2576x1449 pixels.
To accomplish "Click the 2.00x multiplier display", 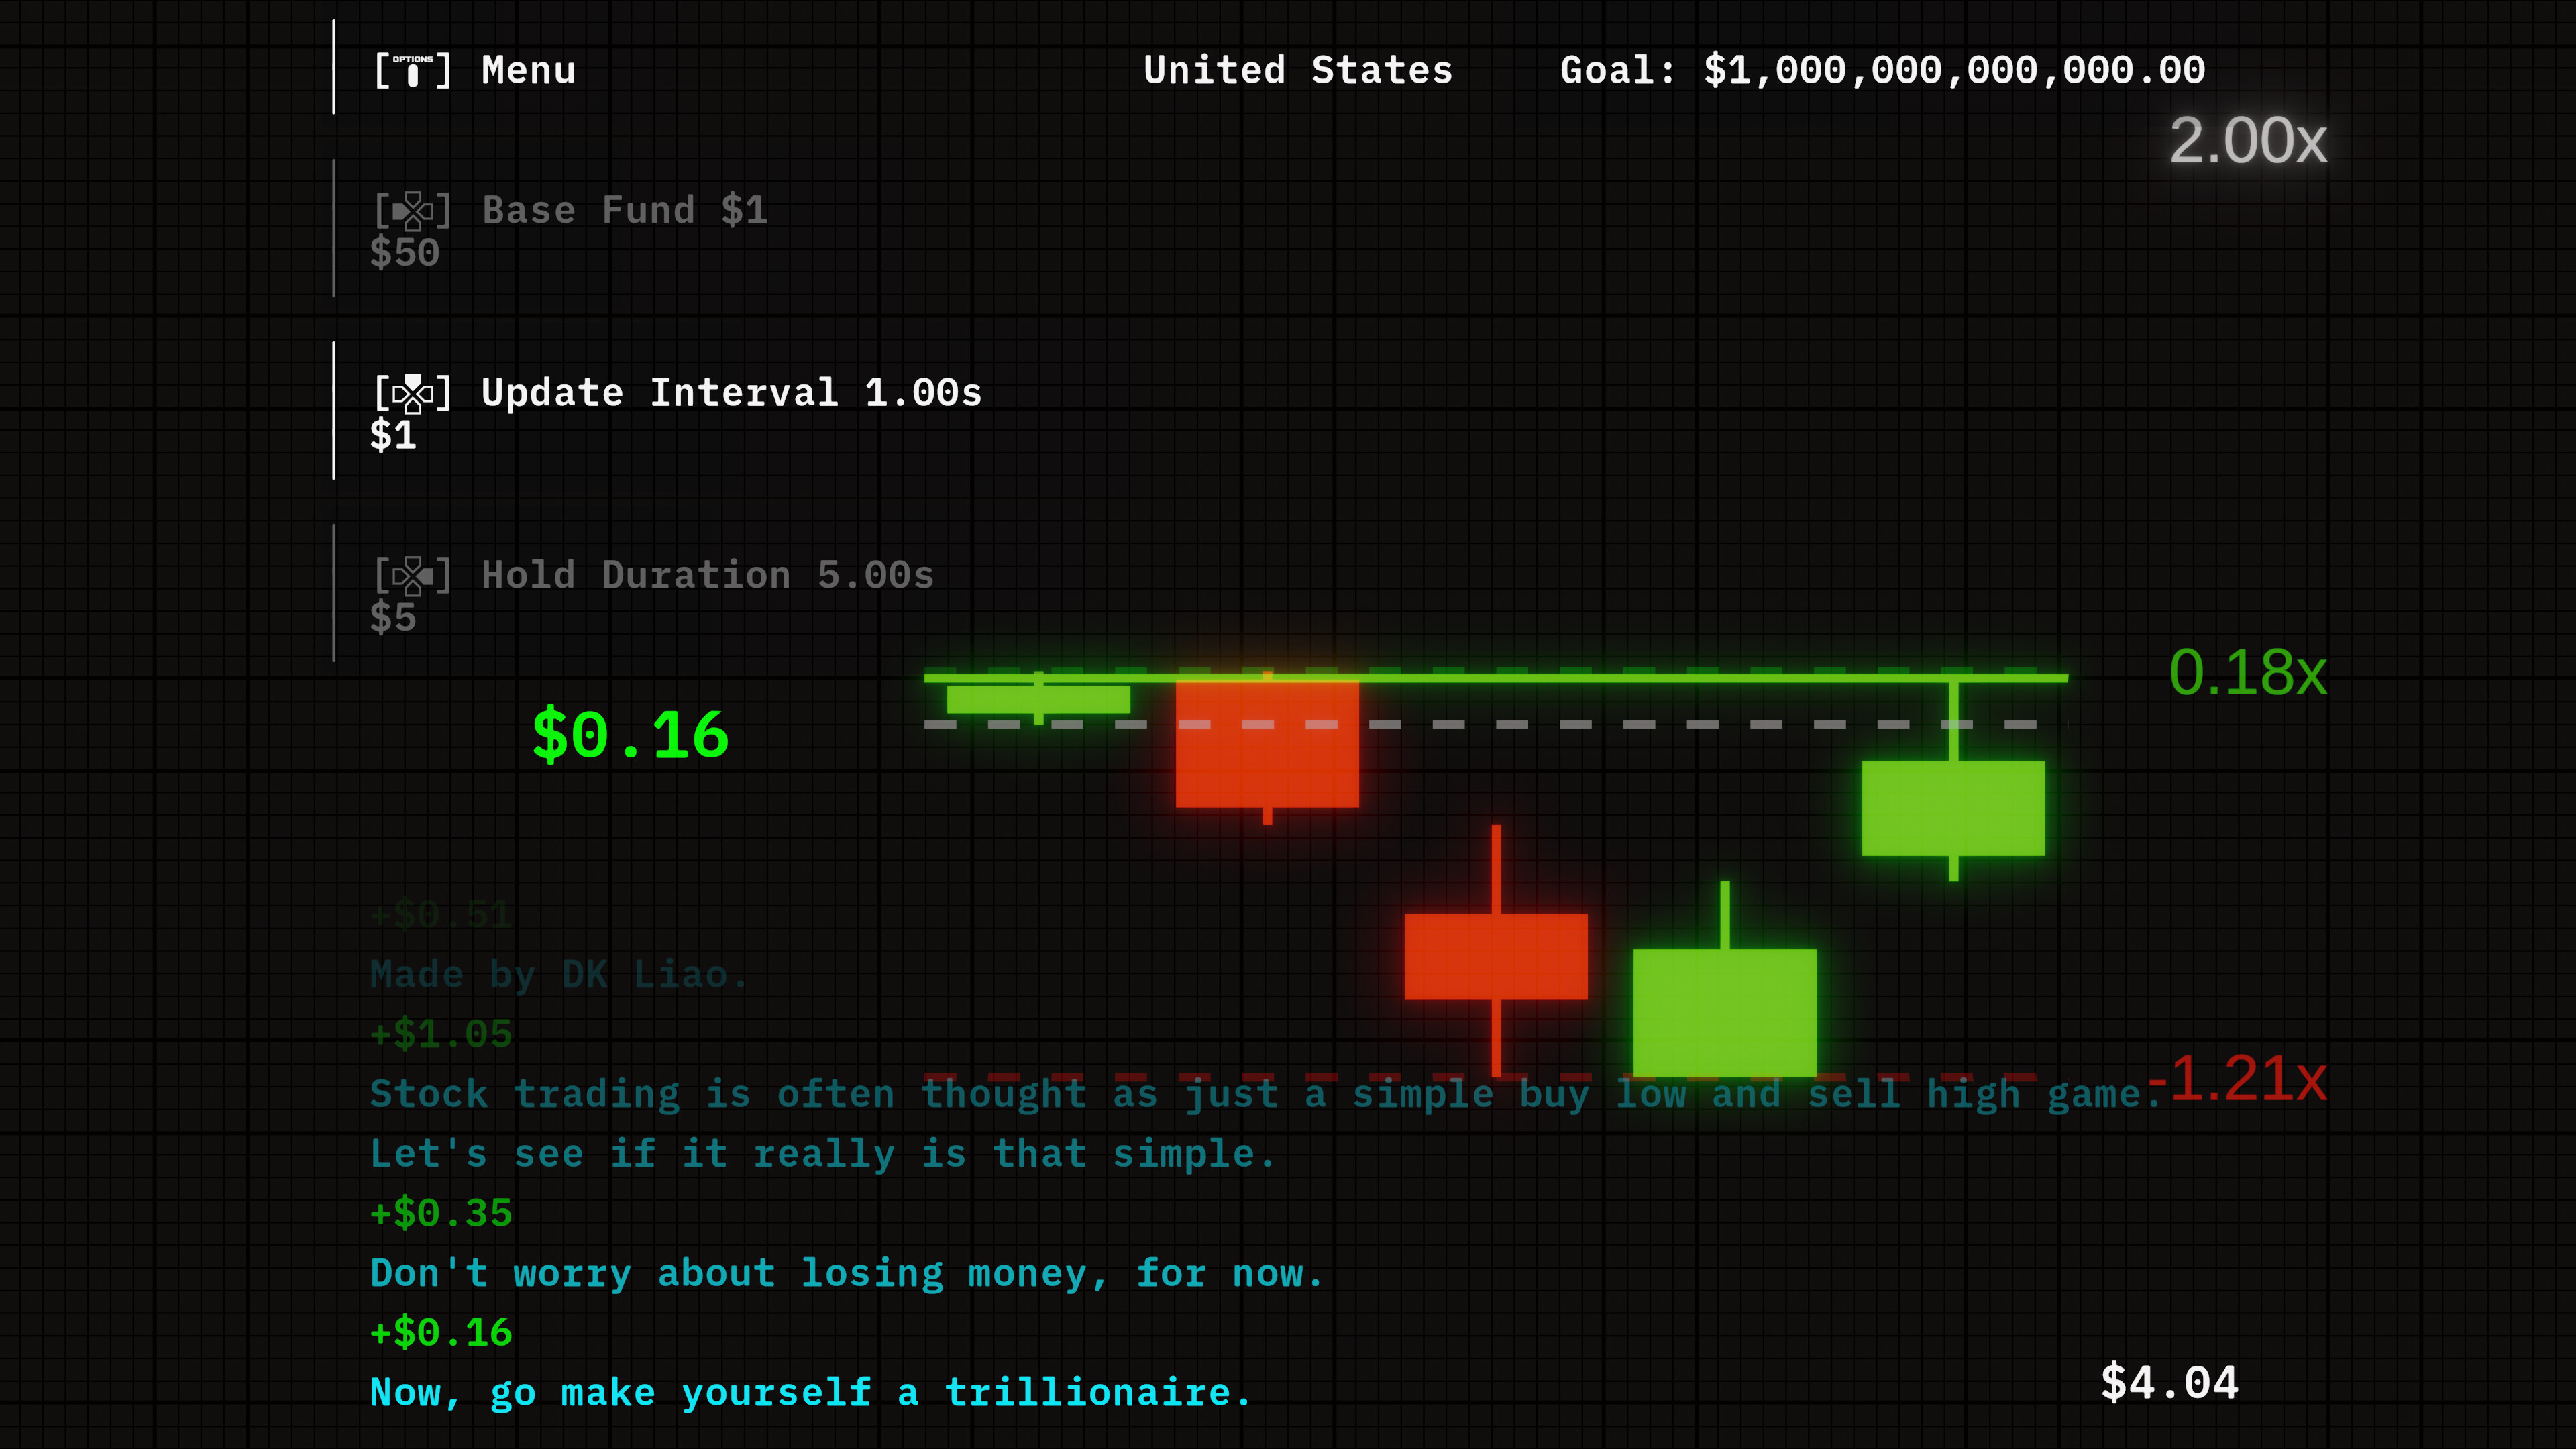I will [x=2248, y=143].
